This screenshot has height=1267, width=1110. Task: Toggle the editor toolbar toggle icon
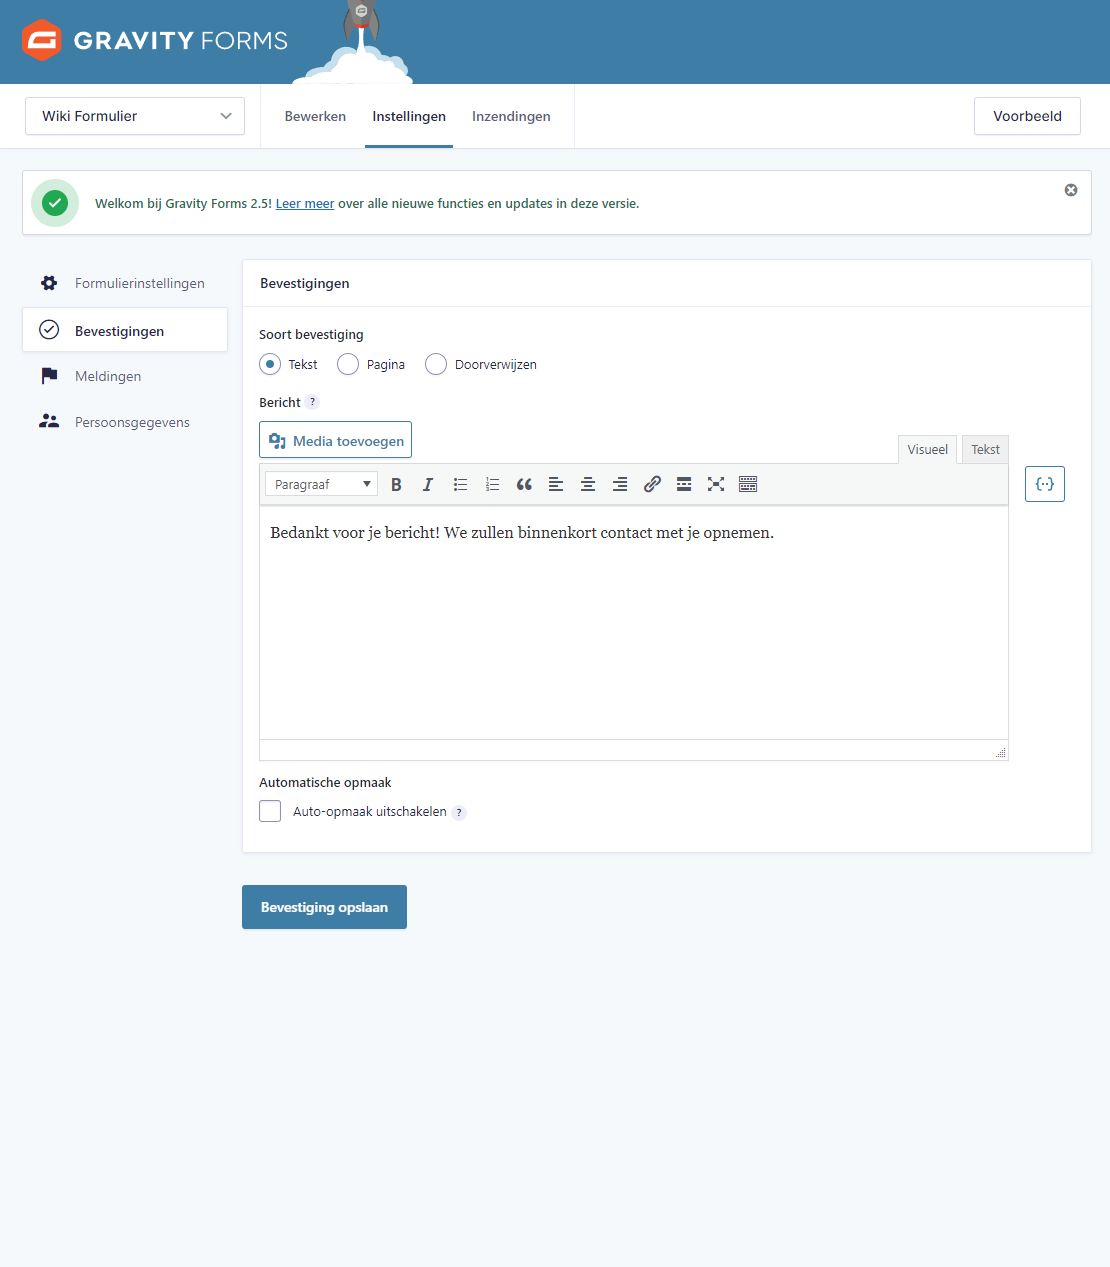coord(748,485)
